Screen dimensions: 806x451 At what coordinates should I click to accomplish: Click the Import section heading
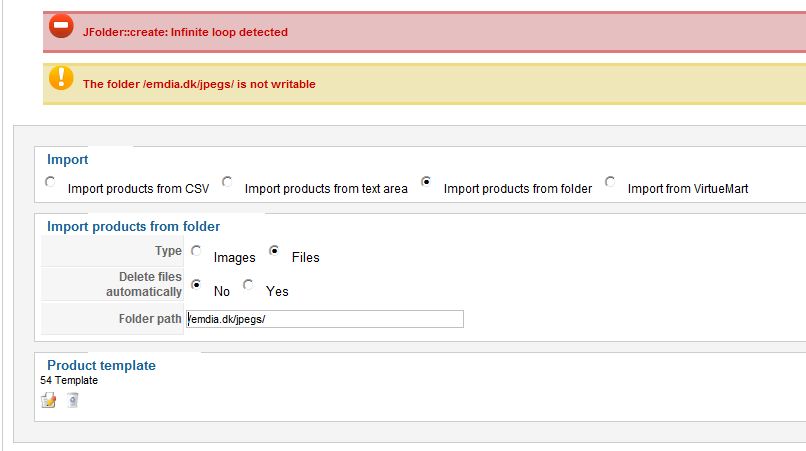point(67,159)
